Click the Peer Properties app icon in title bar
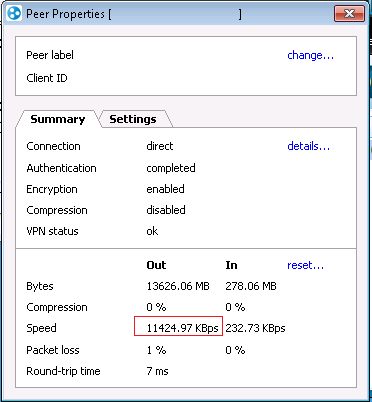This screenshot has width=372, height=402. (x=14, y=14)
